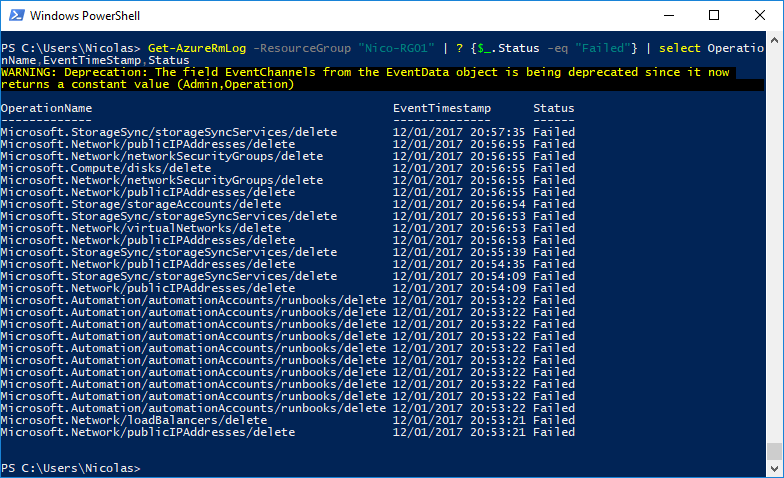This screenshot has height=478, width=784.
Task: Click the 20:55:39 timestamp
Action: click(x=498, y=252)
